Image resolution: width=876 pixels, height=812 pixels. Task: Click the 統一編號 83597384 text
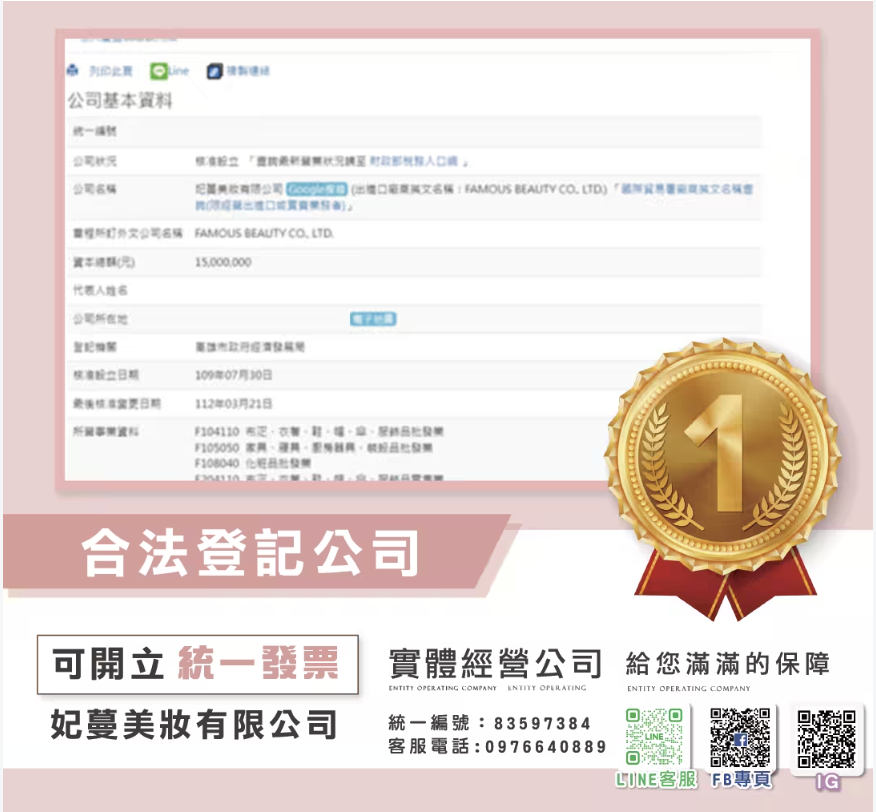[x=489, y=723]
